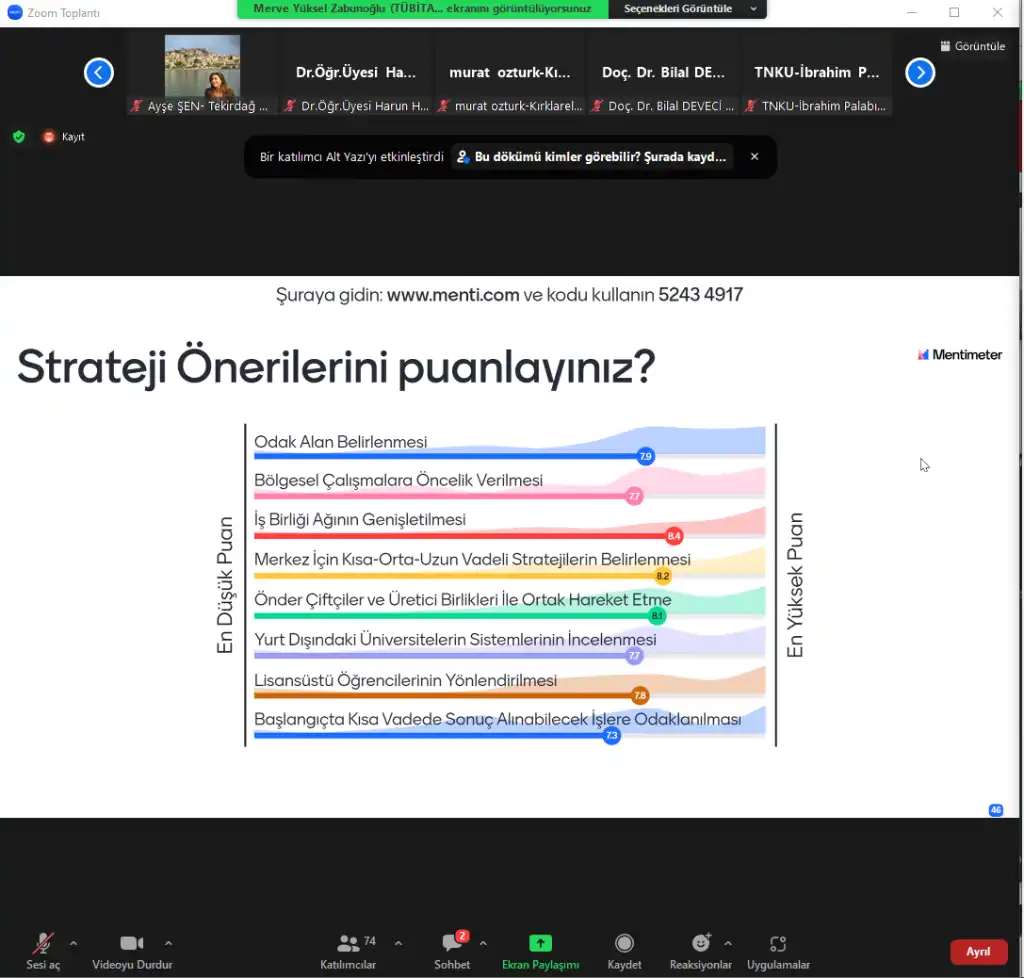The image size is (1024, 978).
Task: Open the Sohbet chat panel
Action: [452, 945]
